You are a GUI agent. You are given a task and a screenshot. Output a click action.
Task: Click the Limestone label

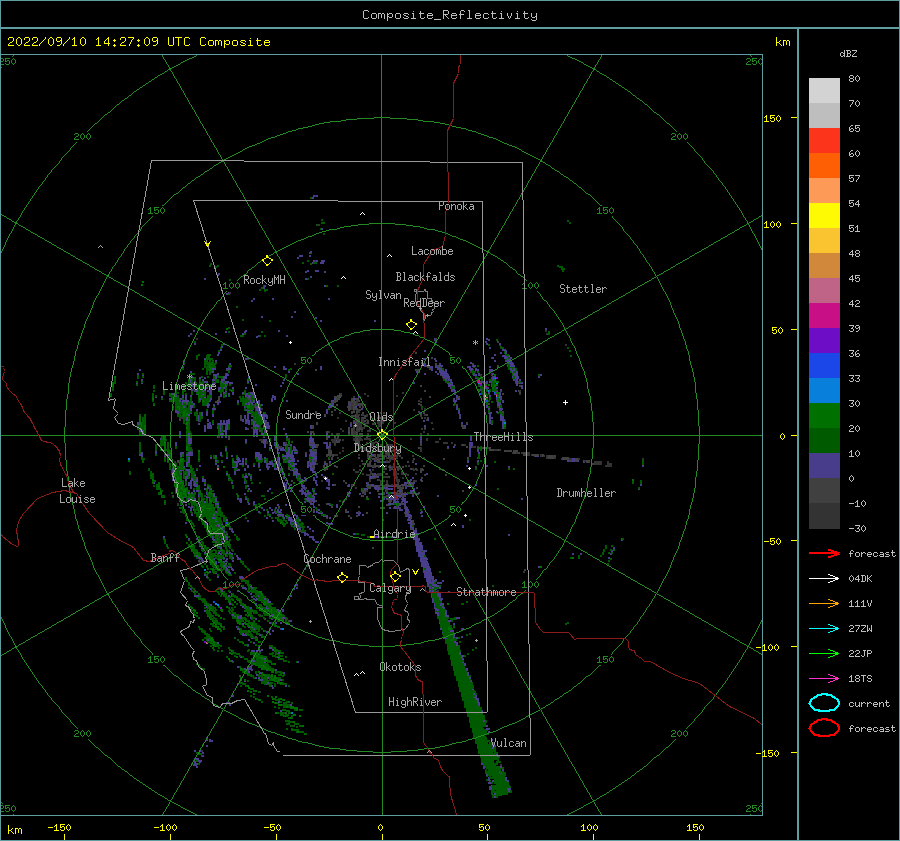pos(189,386)
